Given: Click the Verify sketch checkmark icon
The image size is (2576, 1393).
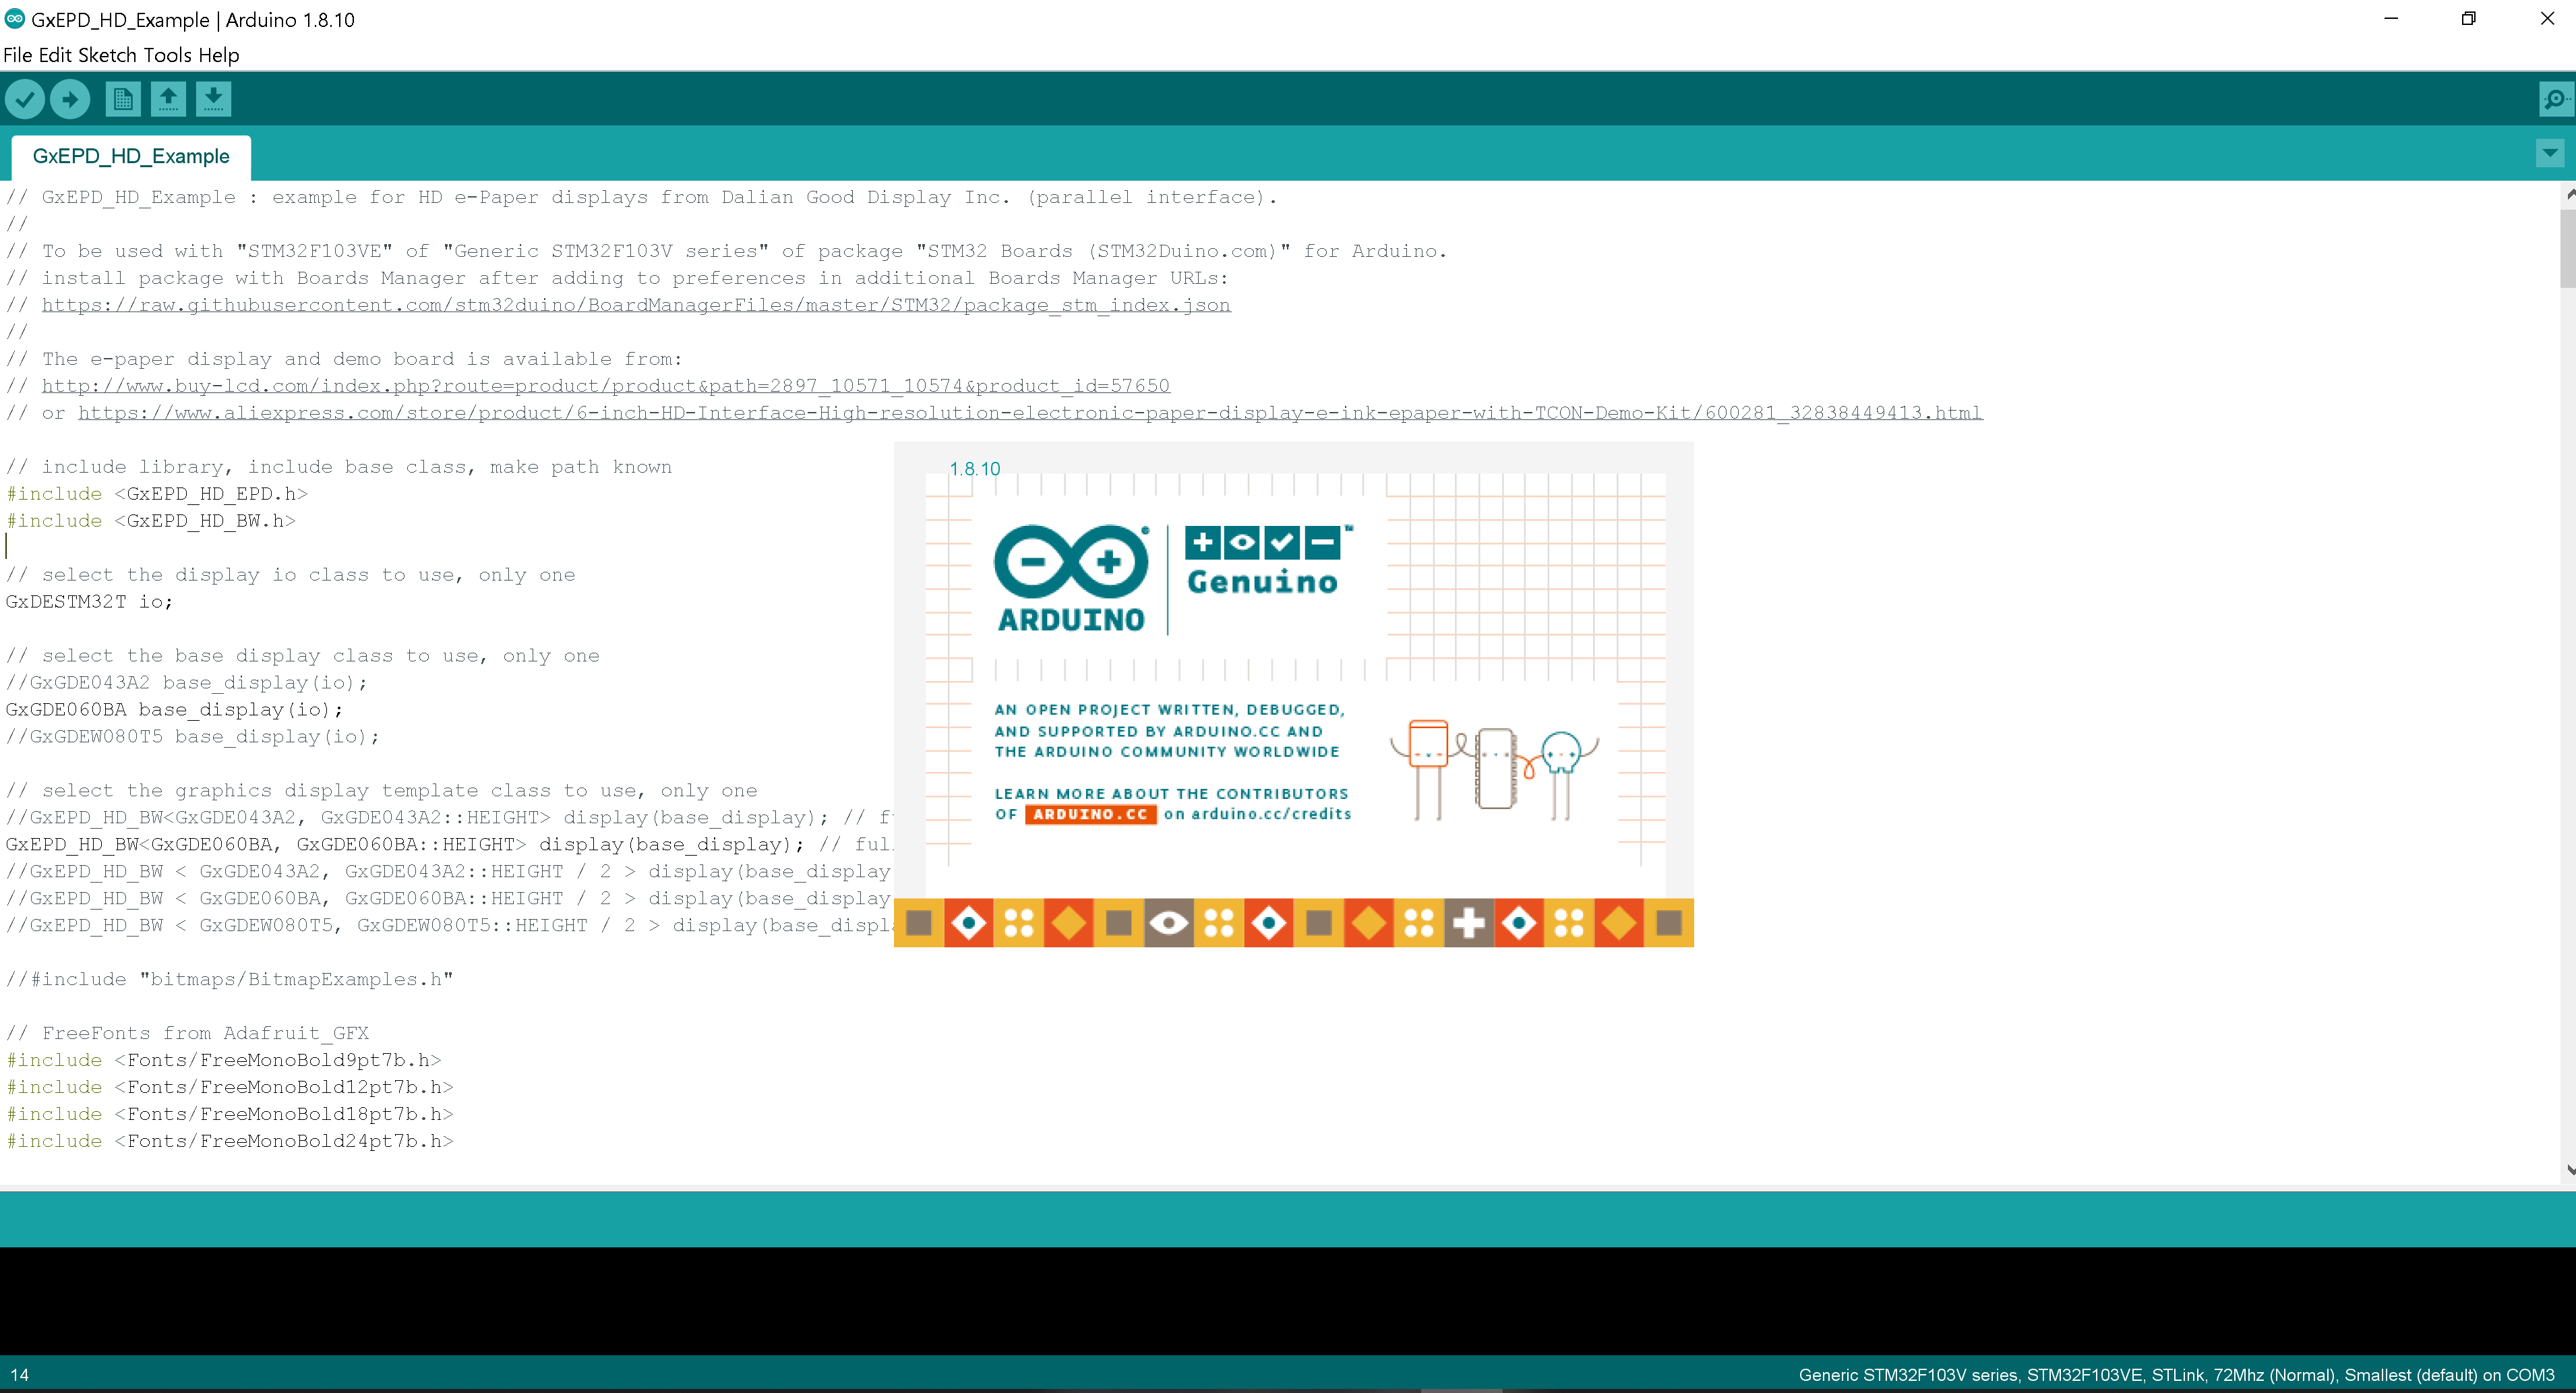Looking at the screenshot, I should [25, 99].
